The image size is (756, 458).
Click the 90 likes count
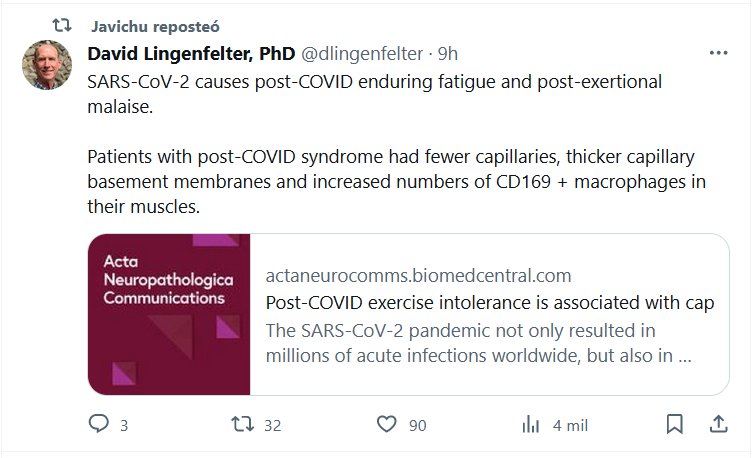point(417,426)
